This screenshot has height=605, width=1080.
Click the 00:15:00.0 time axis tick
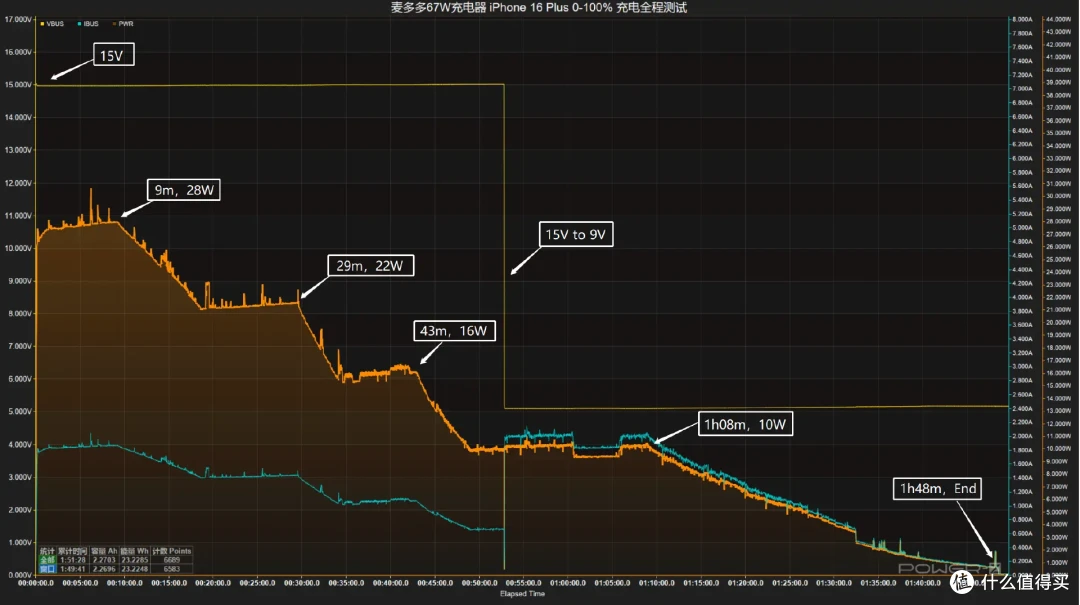coord(169,583)
